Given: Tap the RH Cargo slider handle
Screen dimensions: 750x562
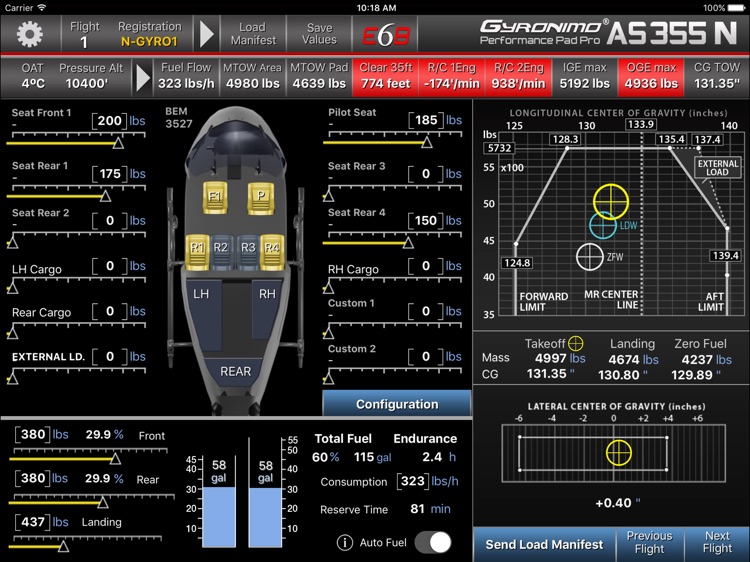Looking at the screenshot, I should click(x=329, y=288).
